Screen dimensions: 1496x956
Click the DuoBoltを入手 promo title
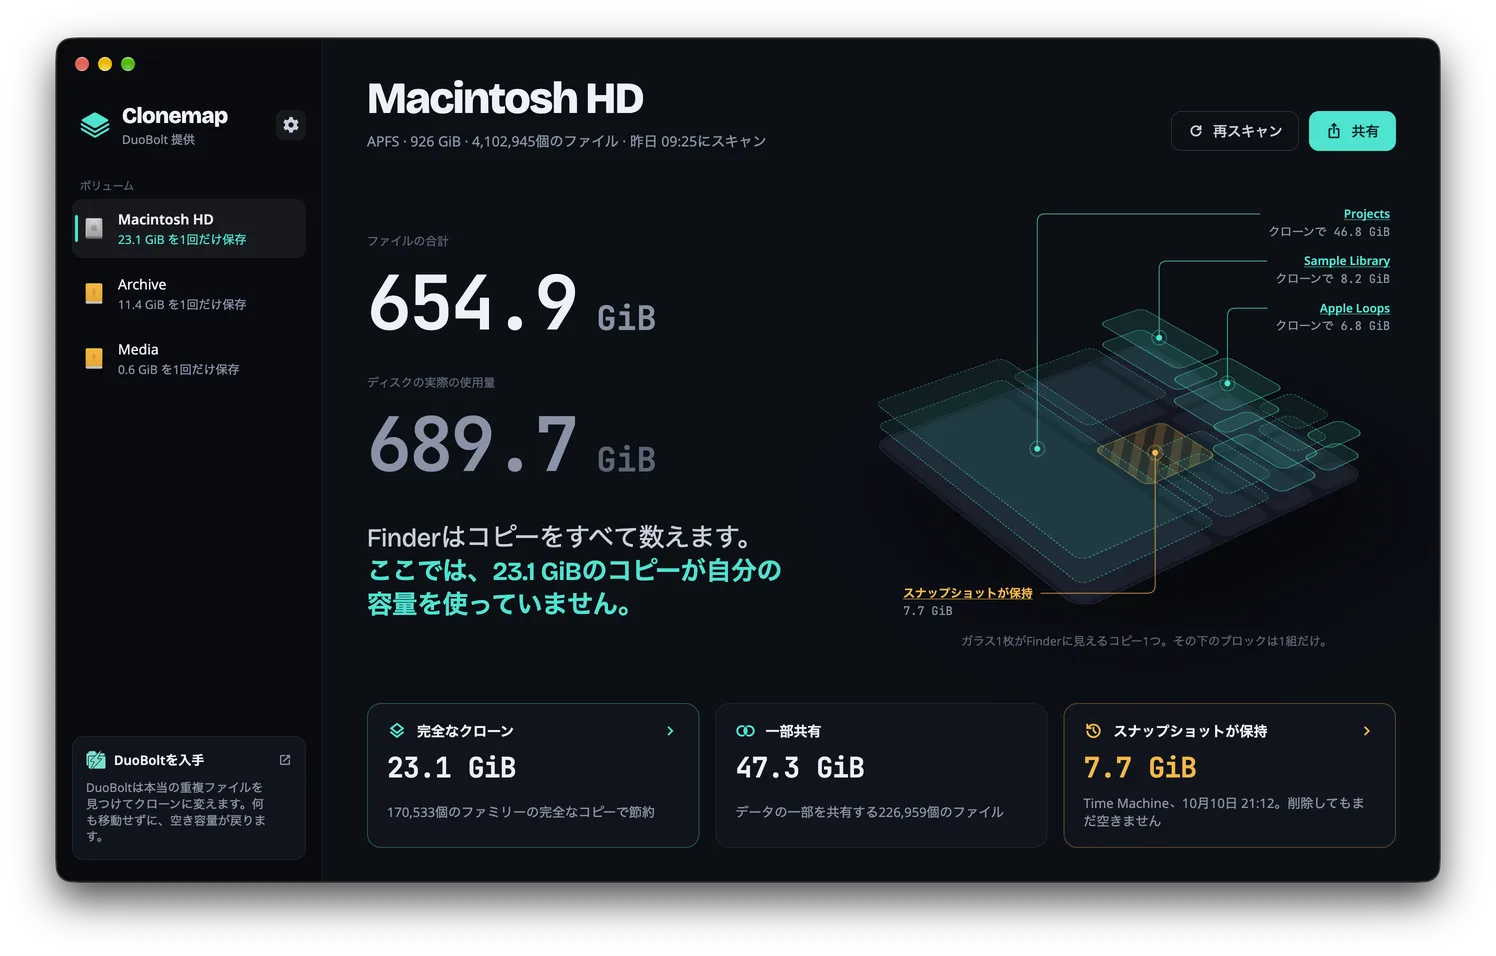[159, 760]
